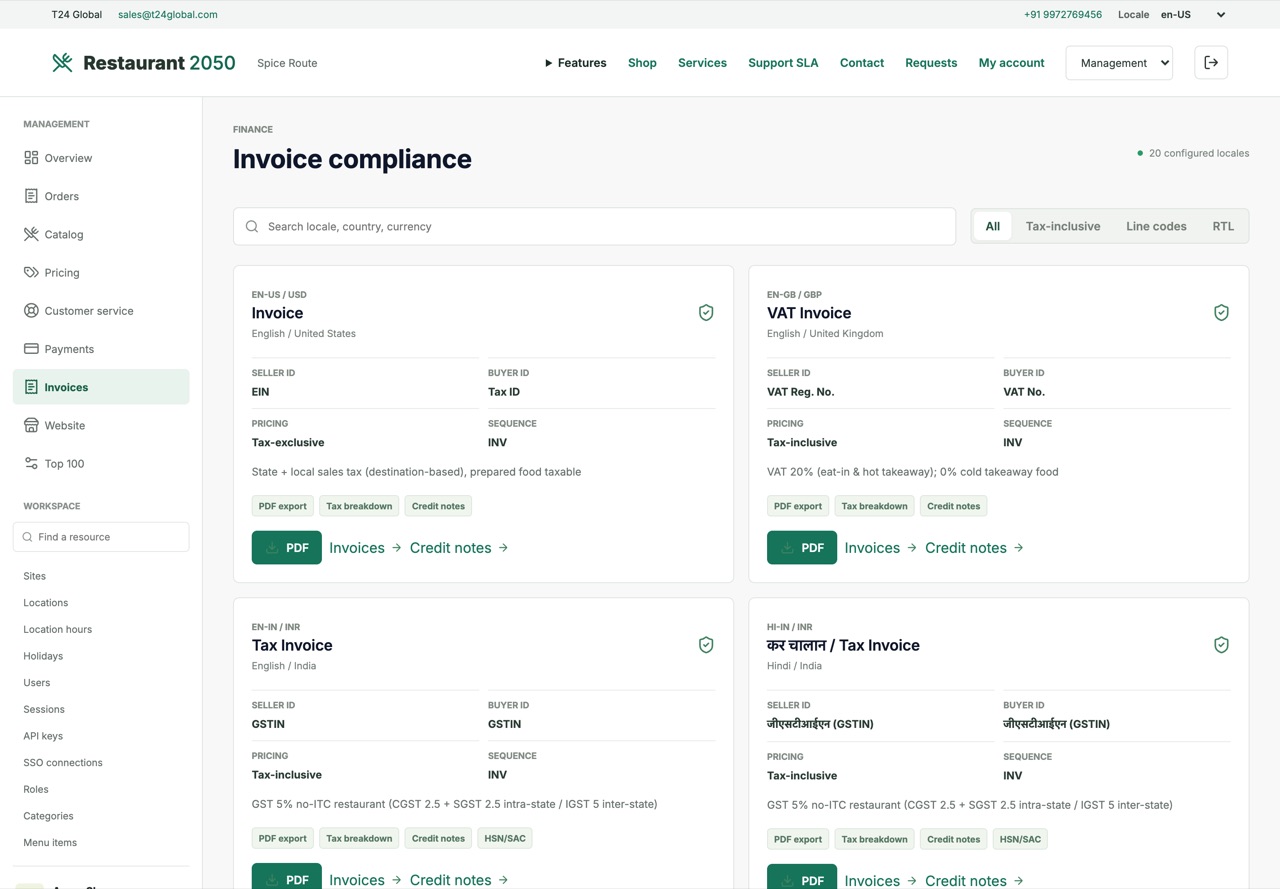1280x889 pixels.
Task: Click the sales@t24global.com email link
Action: coord(168,15)
